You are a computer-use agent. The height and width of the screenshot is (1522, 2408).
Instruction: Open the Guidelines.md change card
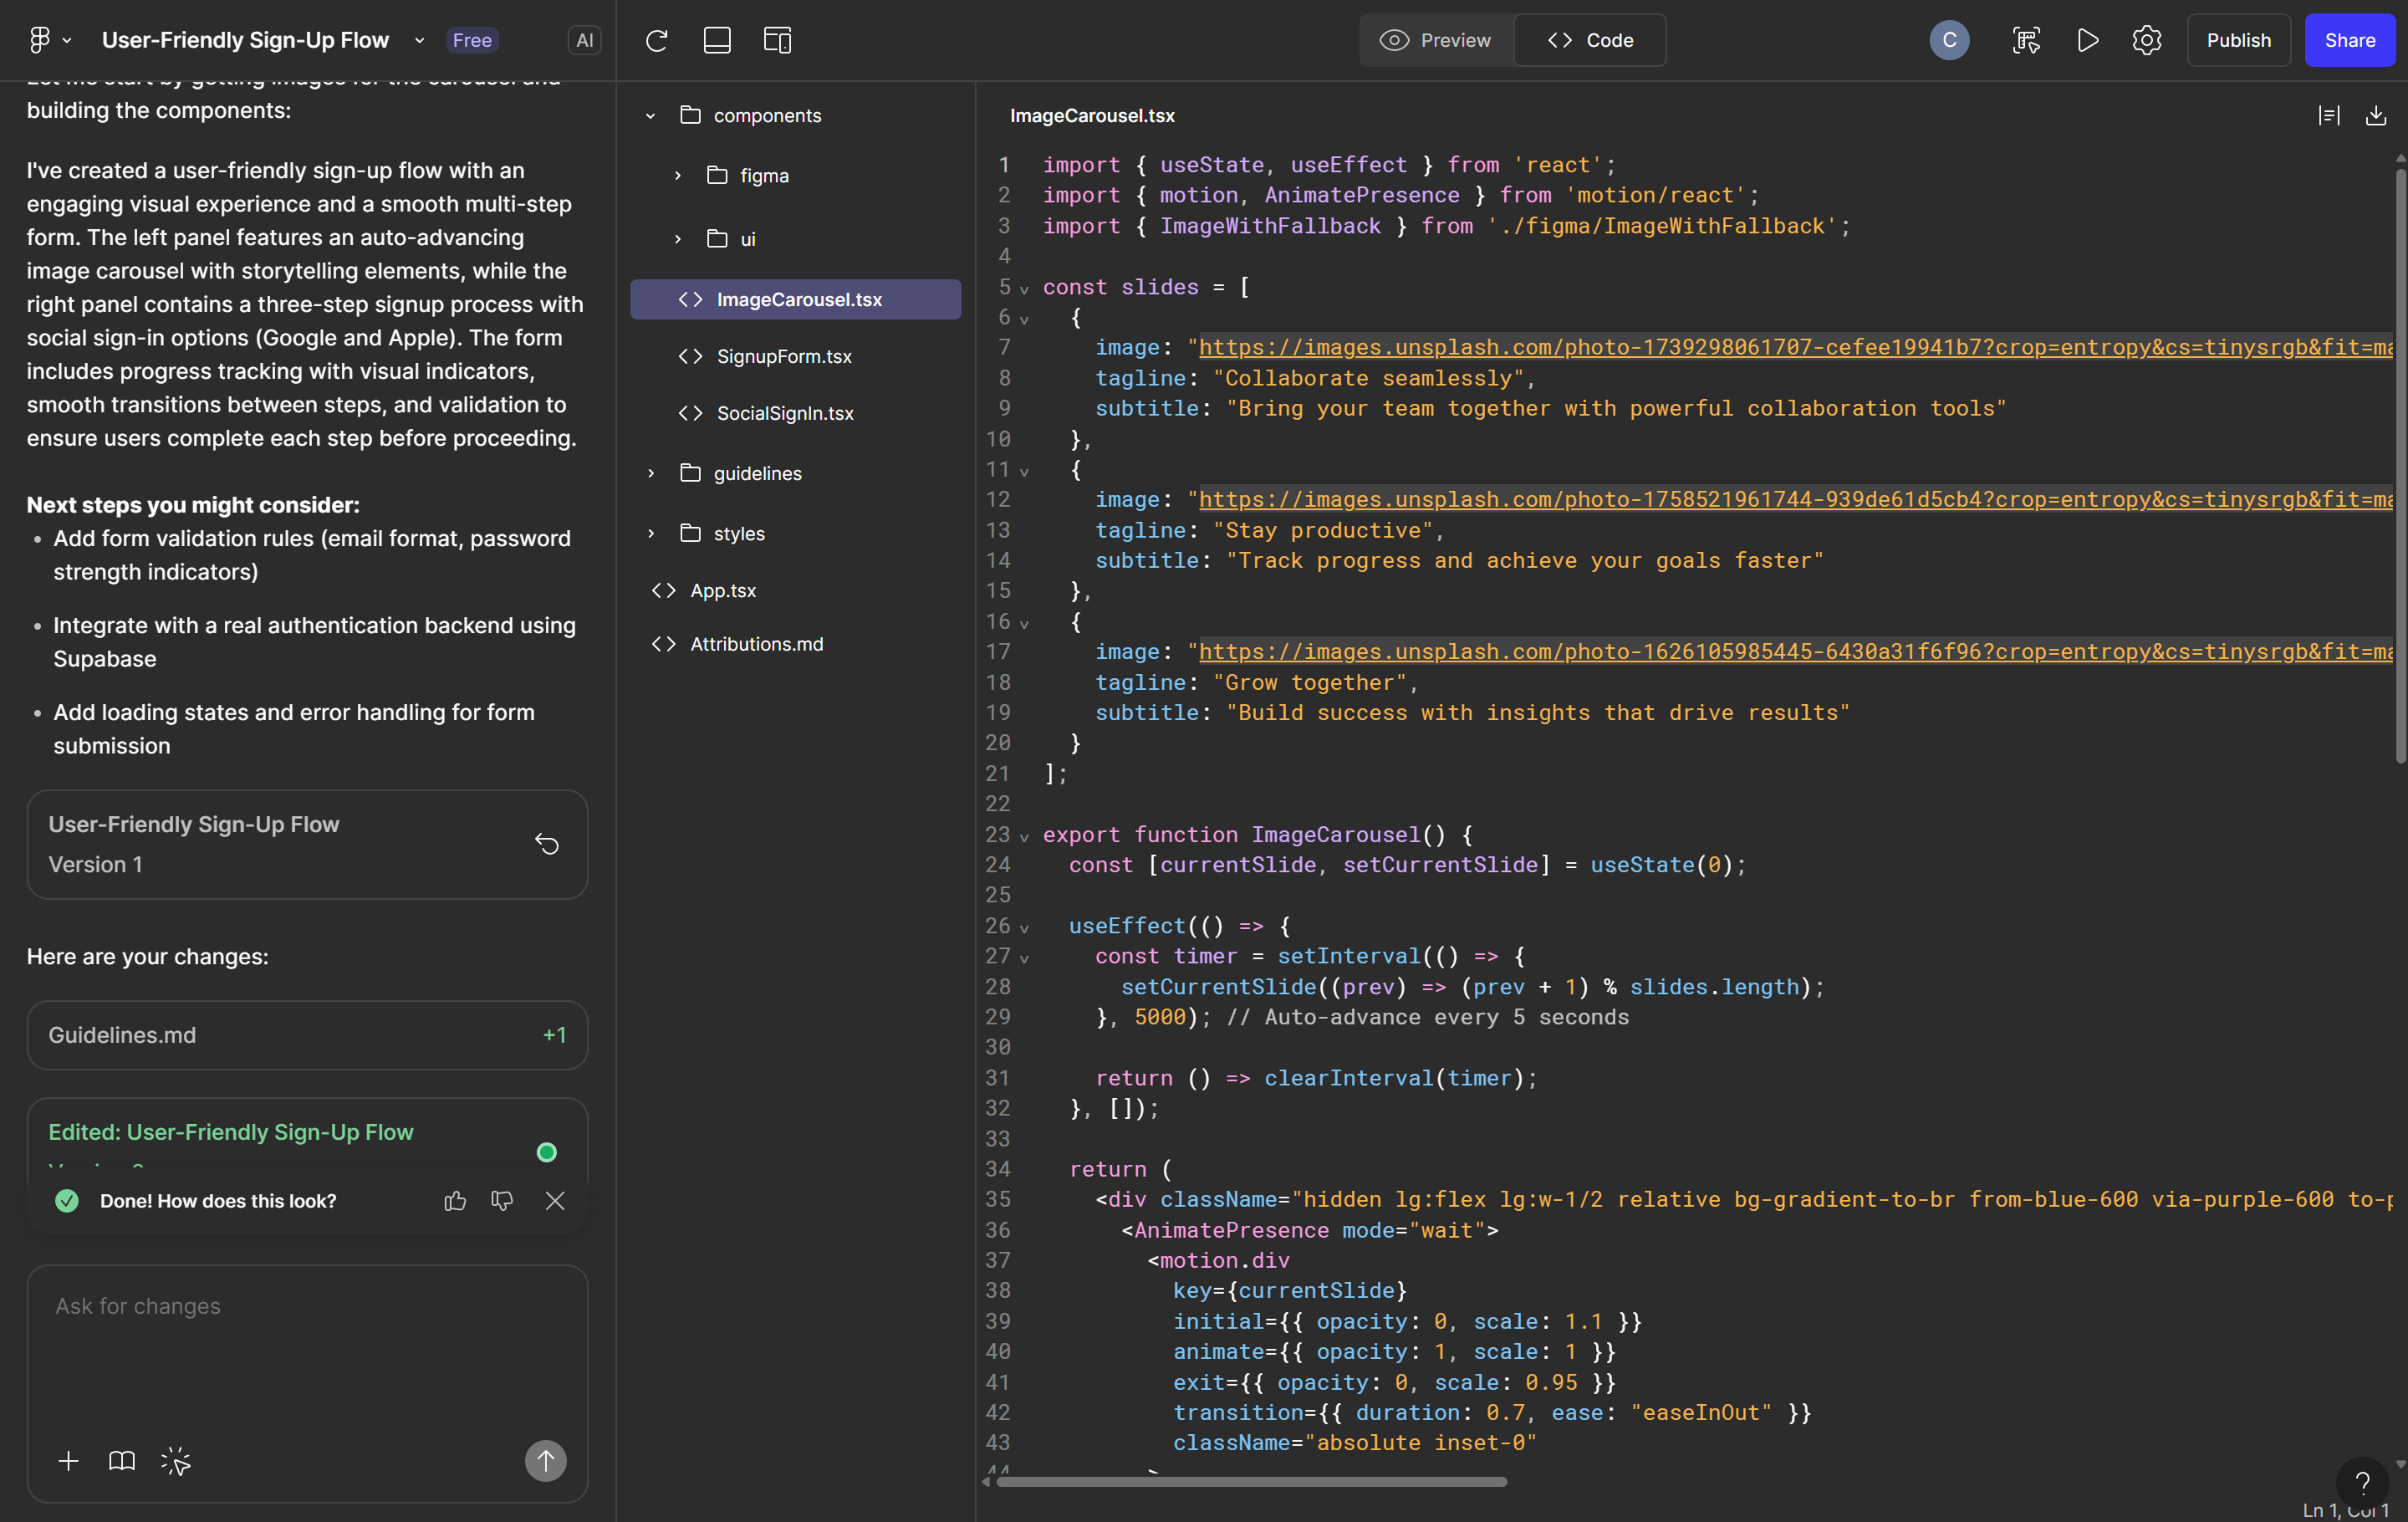(307, 1035)
